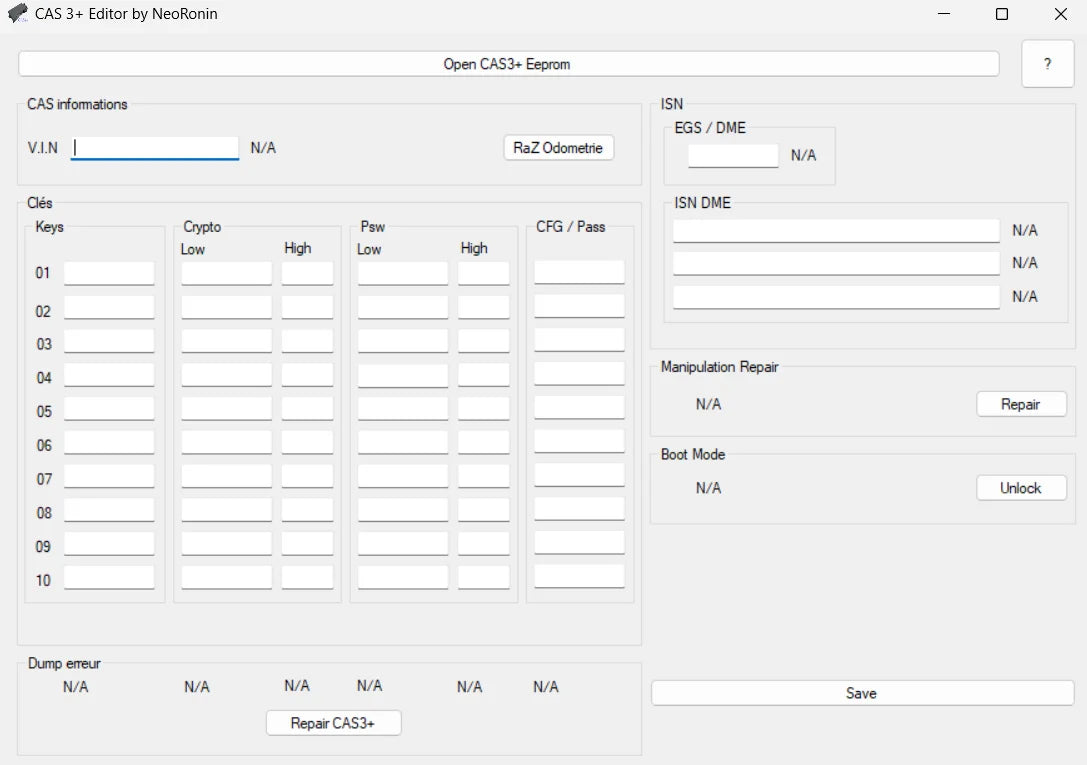Screen dimensions: 1087x765
Task: Select Crypto Low field in row 02
Action: pyautogui.click(x=227, y=307)
